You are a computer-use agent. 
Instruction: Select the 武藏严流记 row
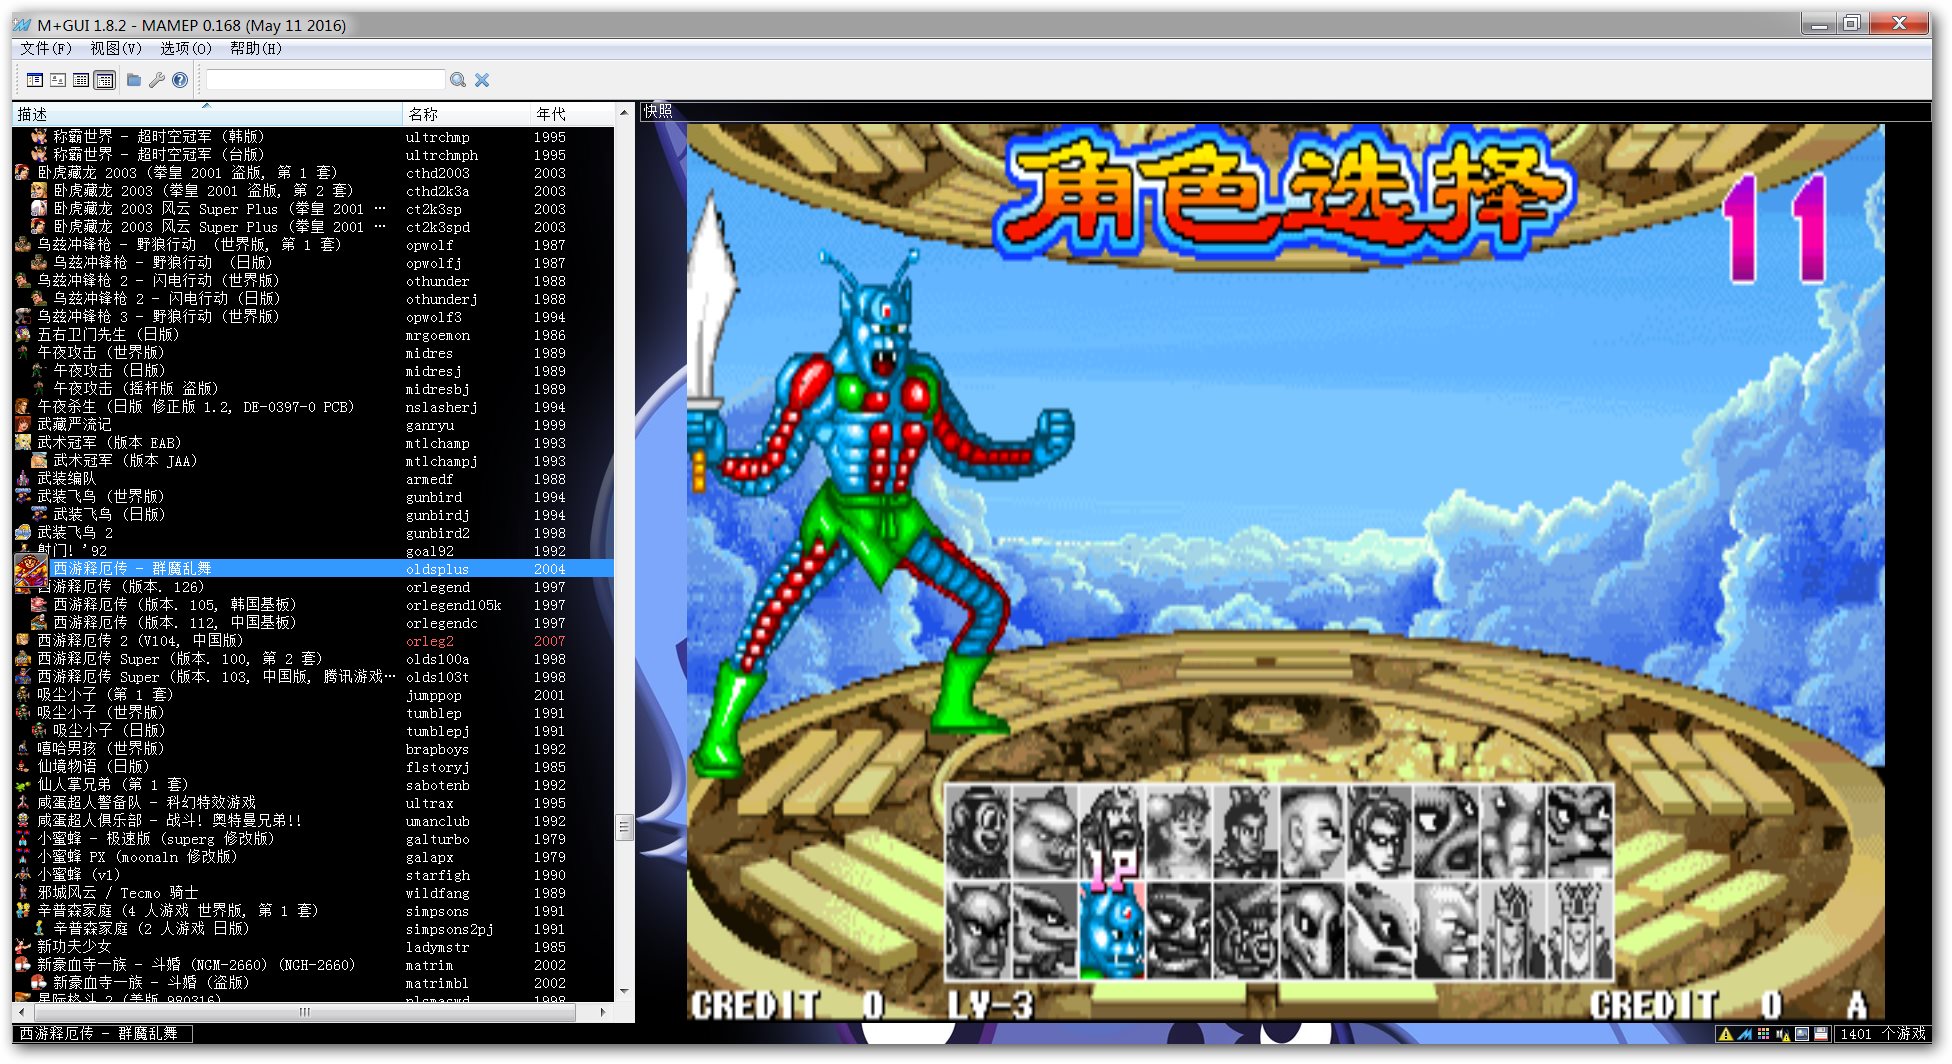(x=313, y=425)
